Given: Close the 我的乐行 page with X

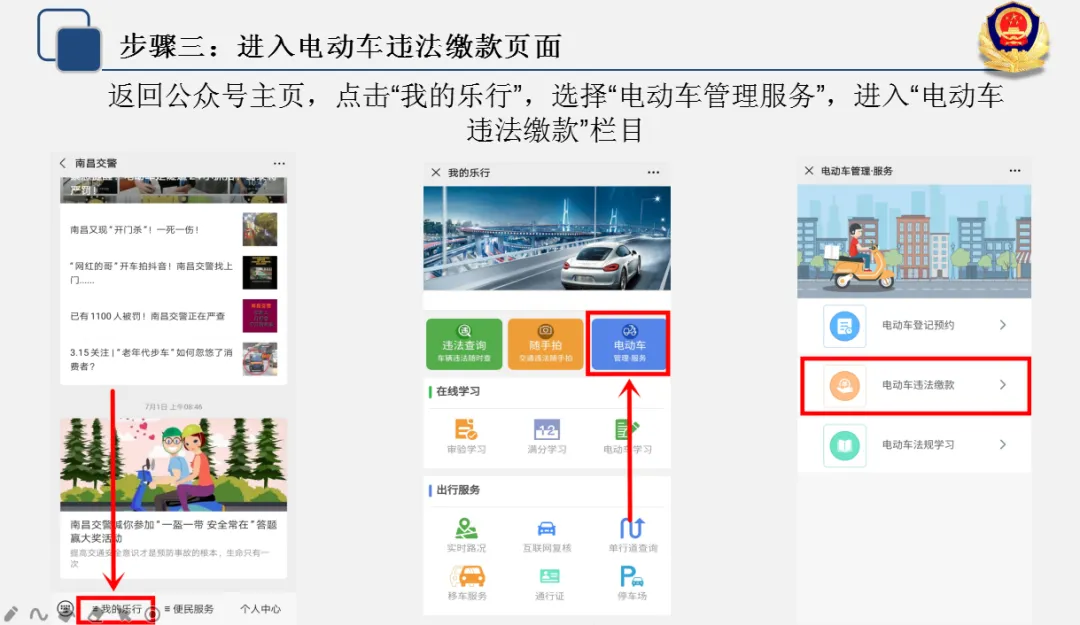Looking at the screenshot, I should click(435, 172).
